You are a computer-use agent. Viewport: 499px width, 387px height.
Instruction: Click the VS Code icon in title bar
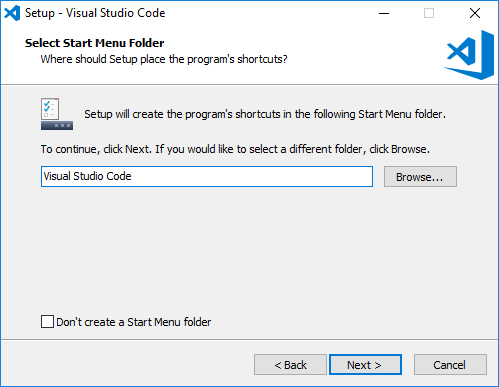[x=12, y=13]
